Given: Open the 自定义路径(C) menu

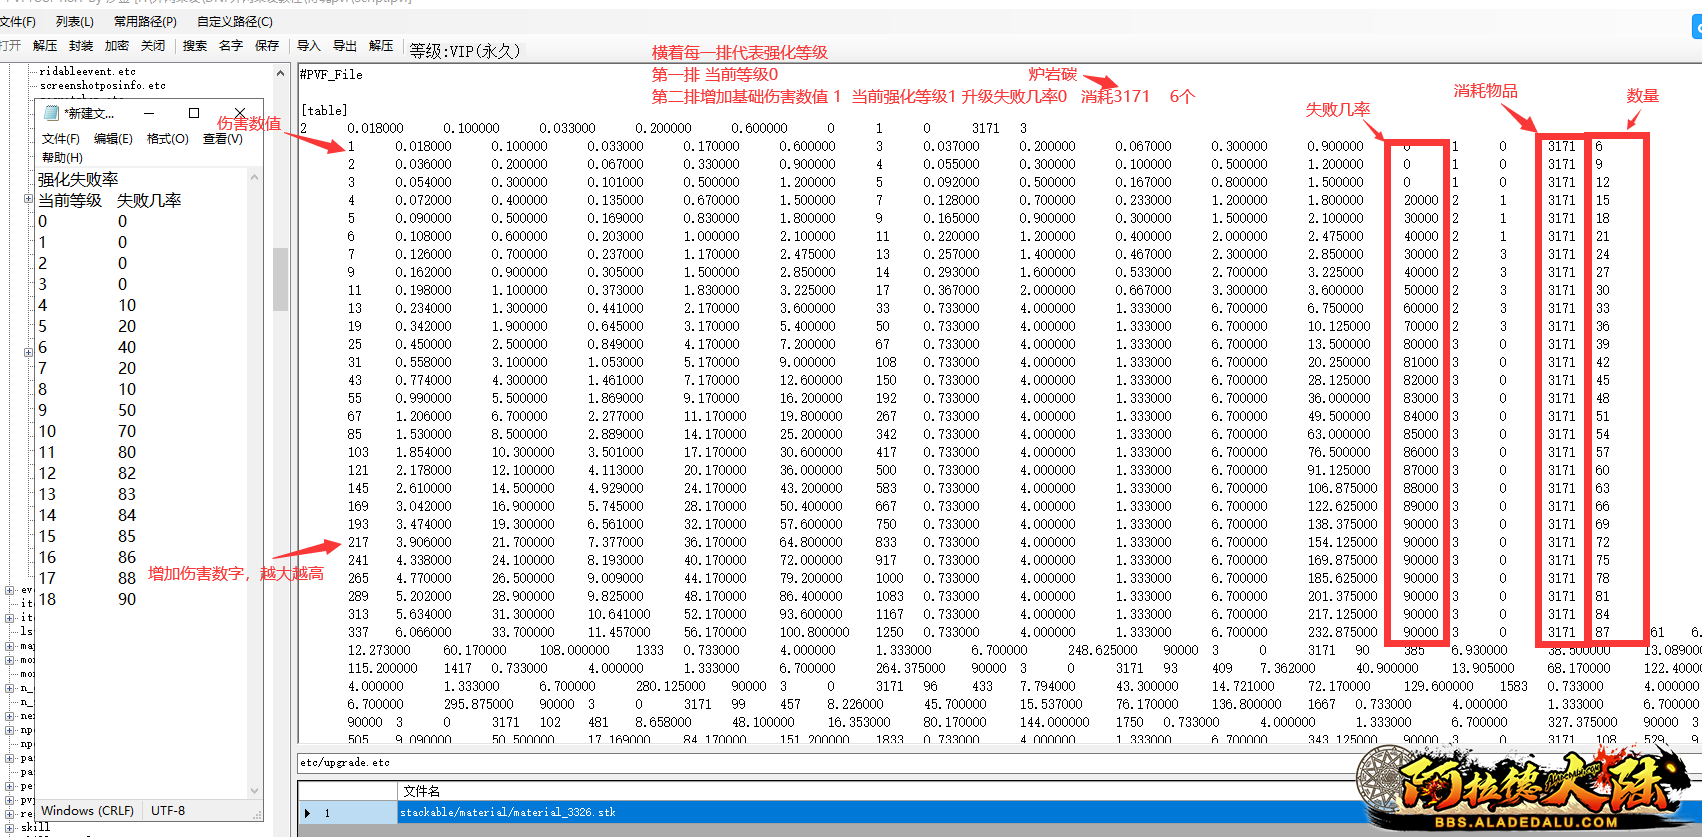Looking at the screenshot, I should pyautogui.click(x=235, y=21).
